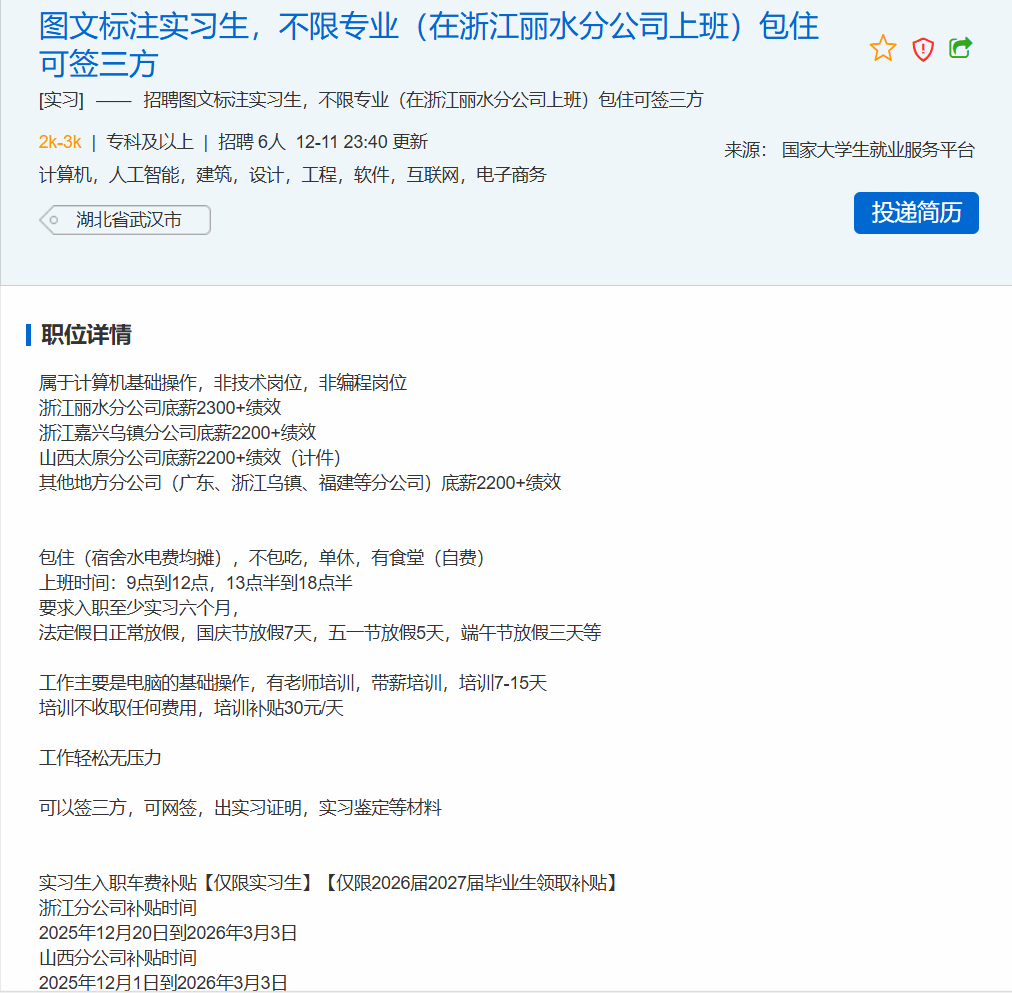1012x993 pixels.
Task: Click the orange star favorite icon
Action: [x=883, y=48]
